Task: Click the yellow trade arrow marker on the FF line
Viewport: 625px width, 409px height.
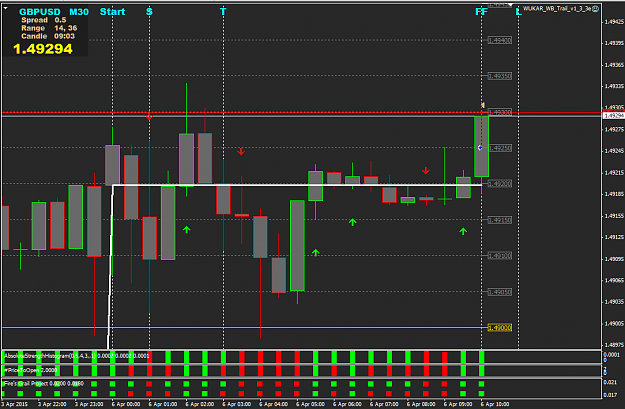Action: click(x=482, y=105)
